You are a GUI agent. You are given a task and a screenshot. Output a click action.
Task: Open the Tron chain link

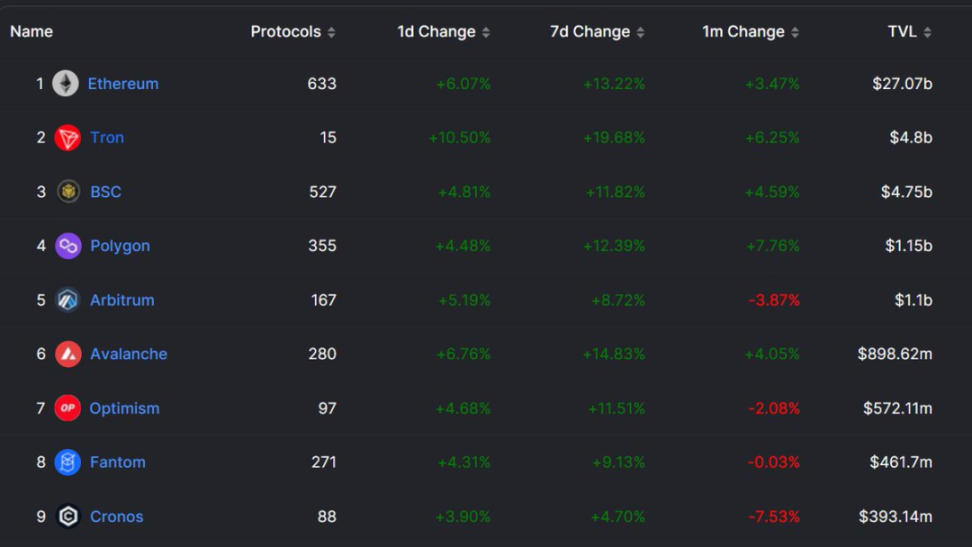107,138
